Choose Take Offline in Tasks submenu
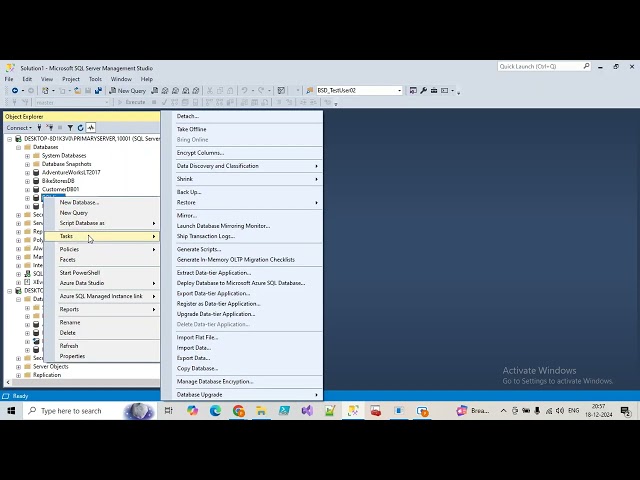The image size is (640, 480). tap(242, 129)
